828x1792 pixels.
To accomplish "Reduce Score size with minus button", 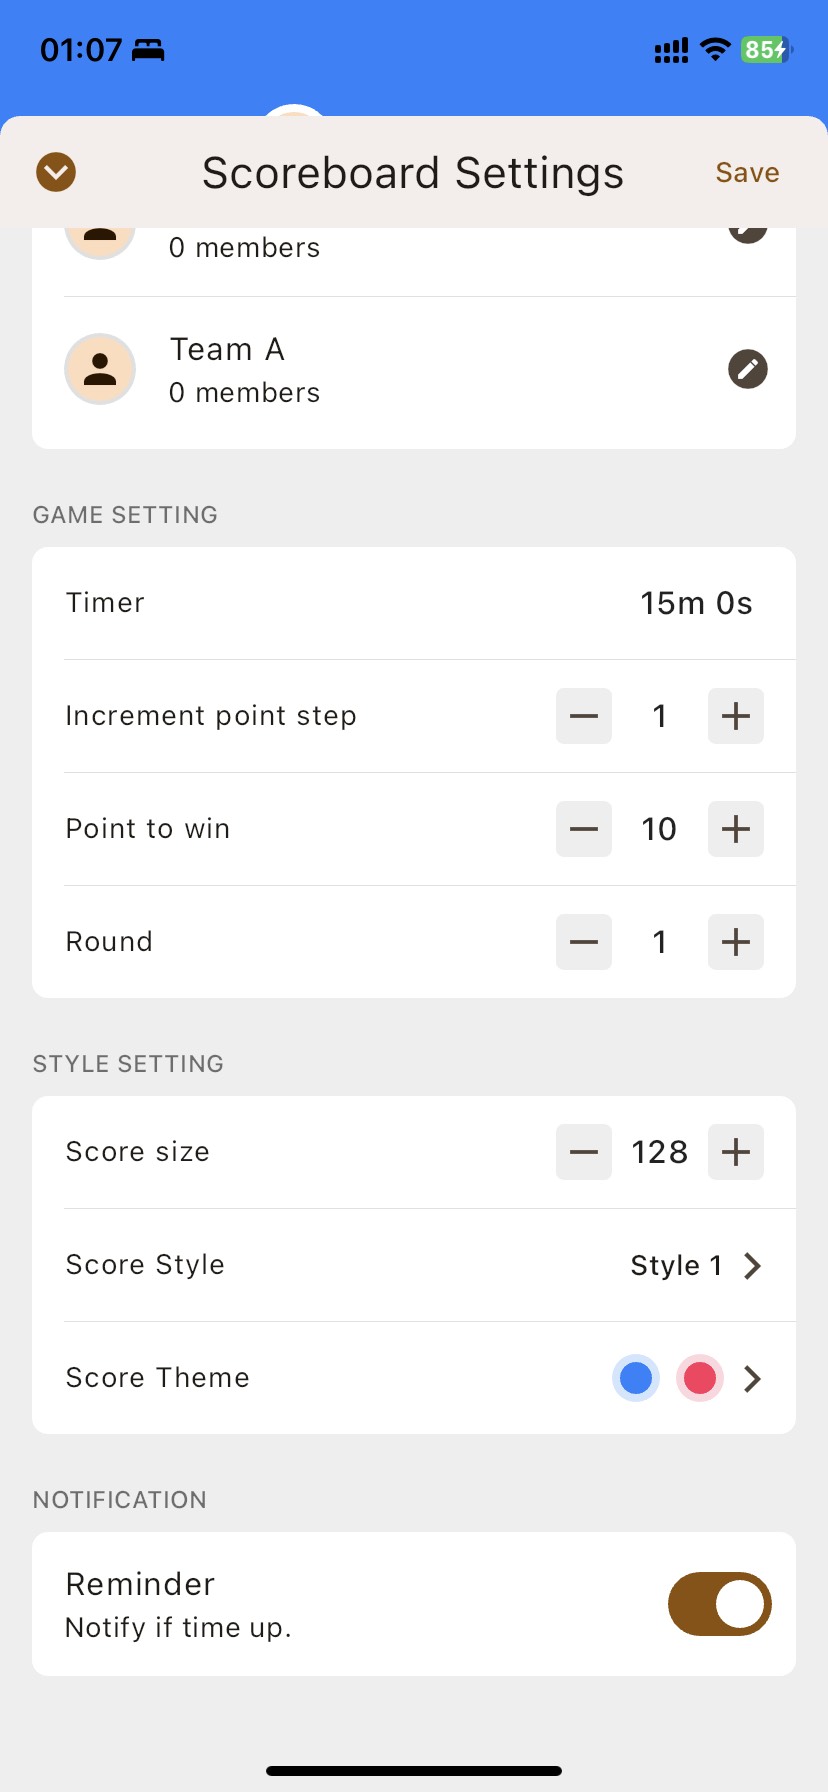I will coord(584,1152).
